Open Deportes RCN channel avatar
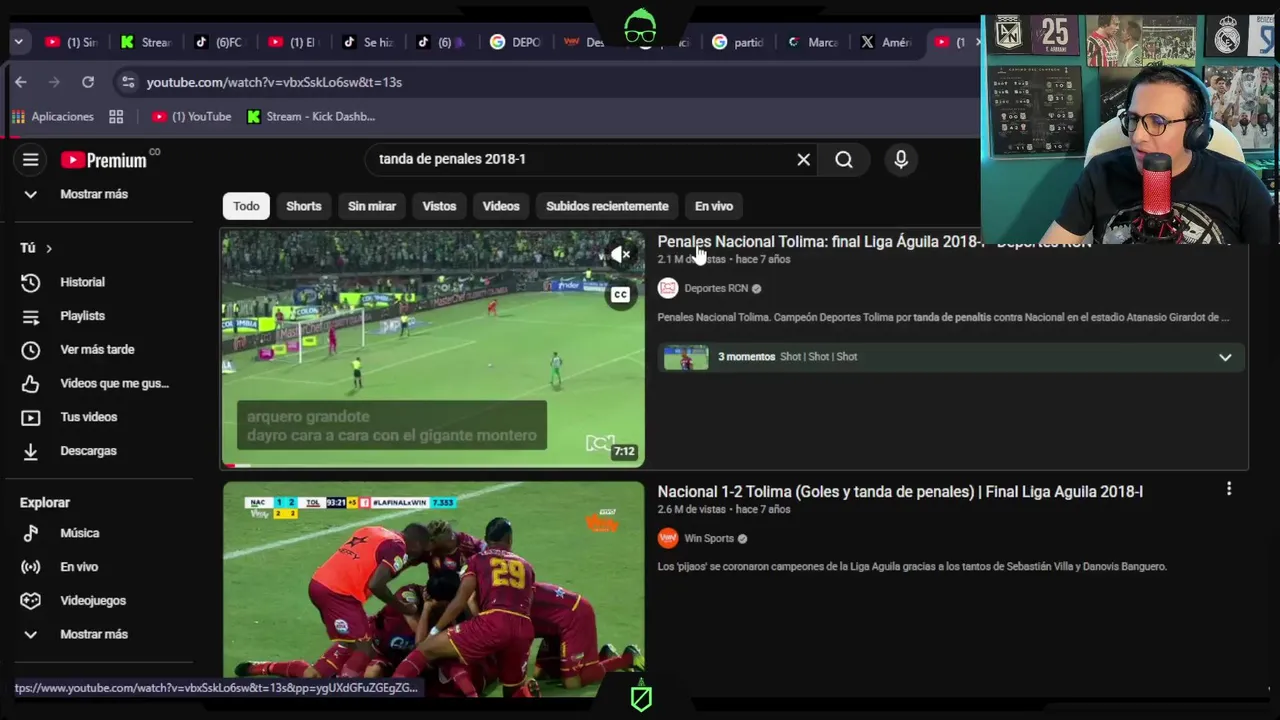Viewport: 1280px width, 720px height. (668, 288)
